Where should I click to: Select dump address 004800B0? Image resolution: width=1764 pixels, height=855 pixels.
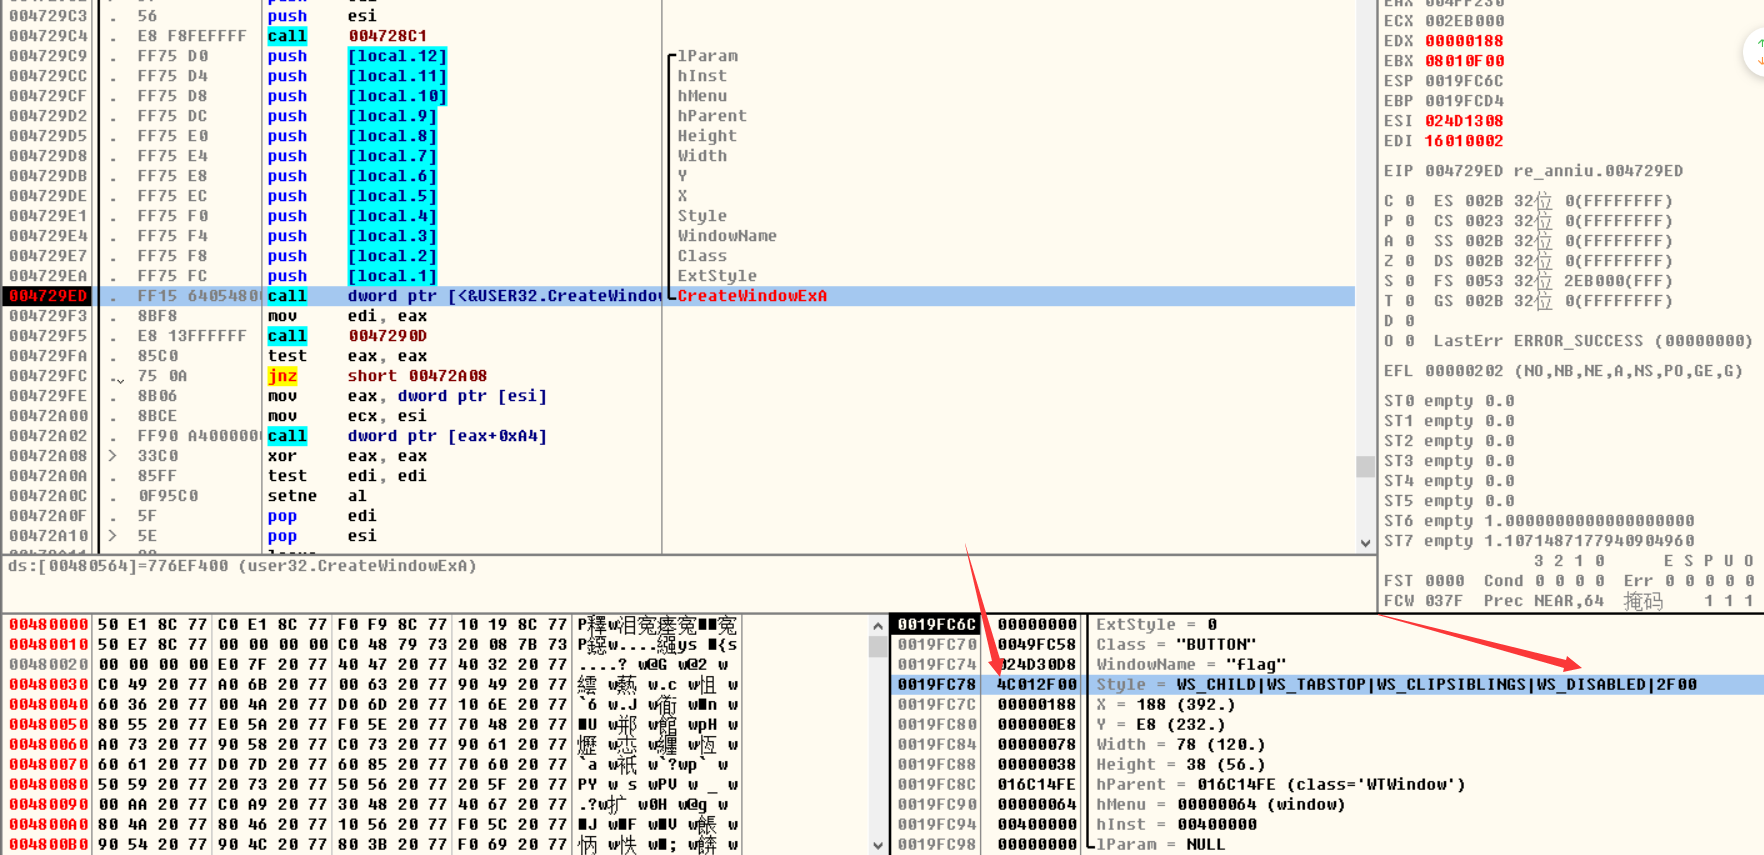click(x=48, y=845)
